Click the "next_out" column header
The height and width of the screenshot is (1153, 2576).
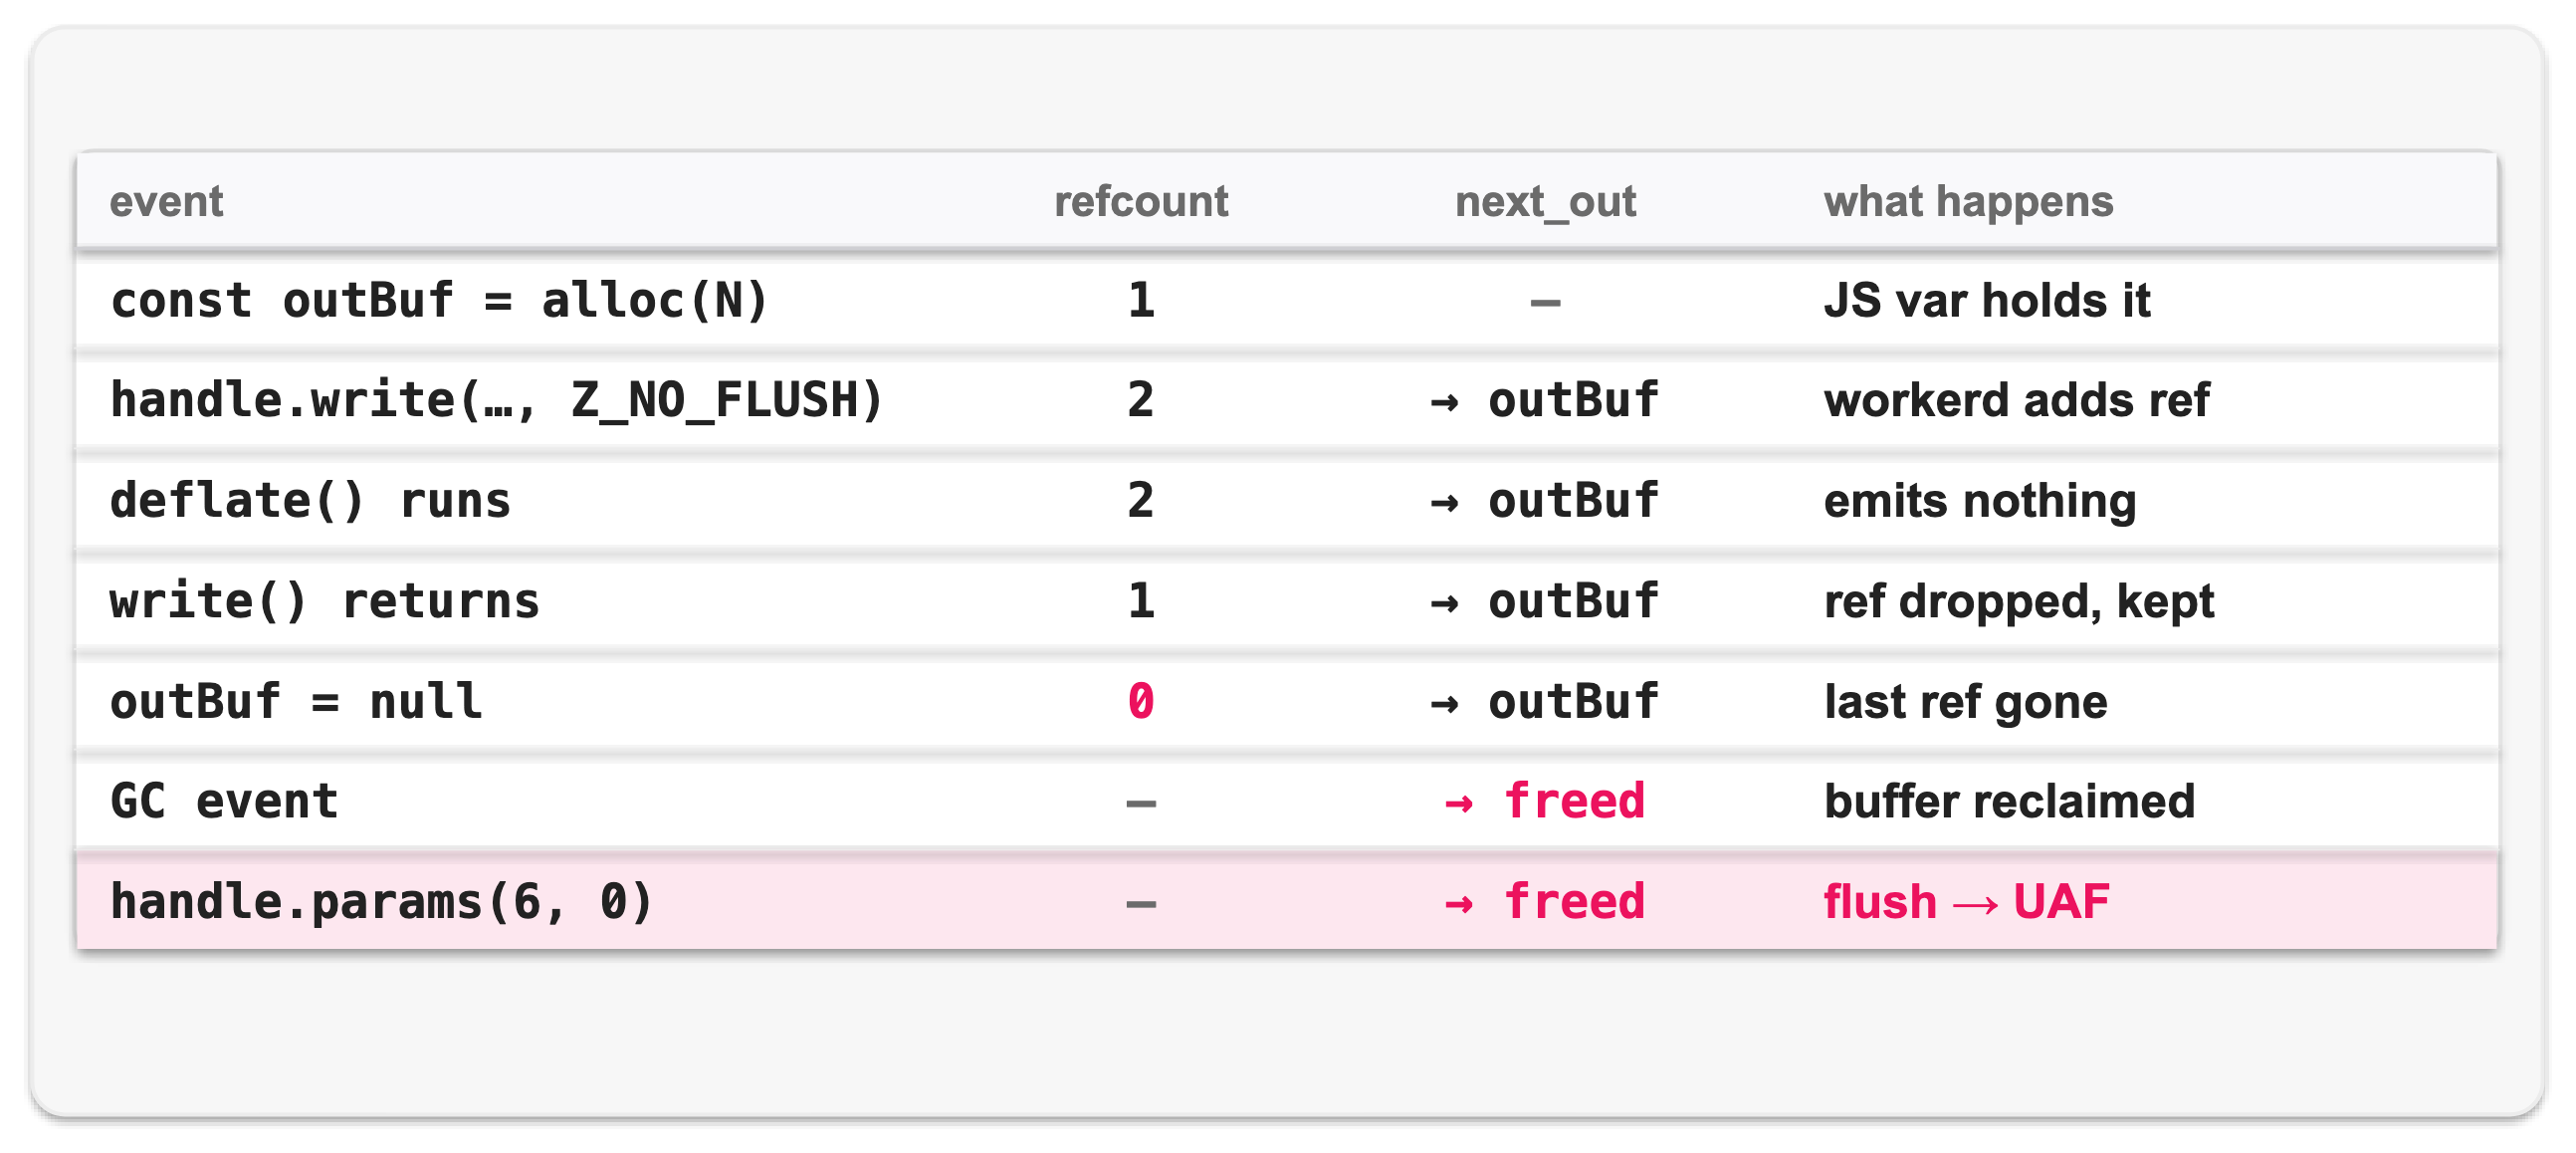pos(1545,202)
